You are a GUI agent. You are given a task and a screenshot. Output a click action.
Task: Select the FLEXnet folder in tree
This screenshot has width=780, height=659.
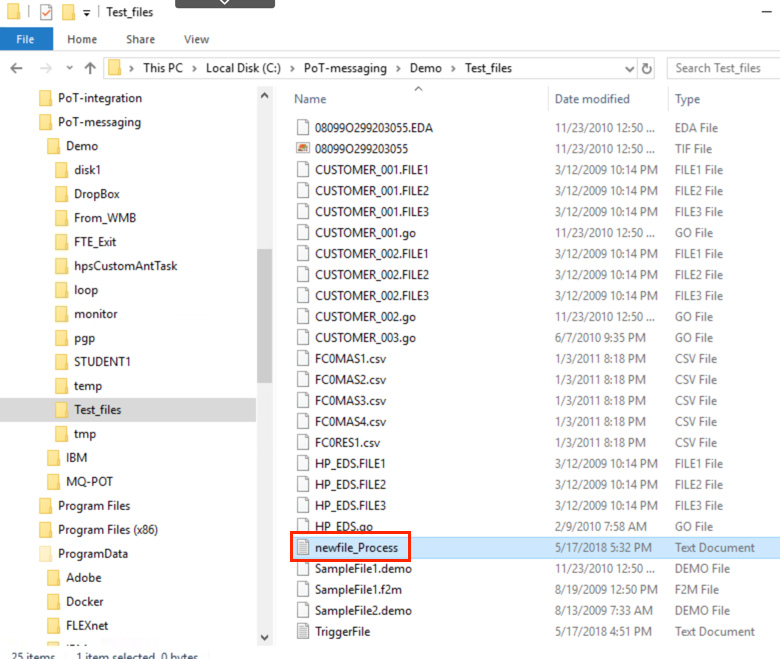tap(87, 625)
